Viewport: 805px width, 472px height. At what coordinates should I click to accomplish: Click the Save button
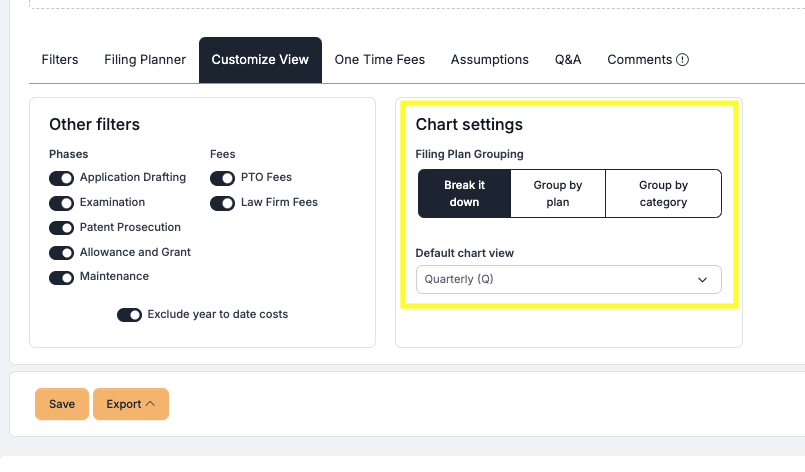pos(62,404)
